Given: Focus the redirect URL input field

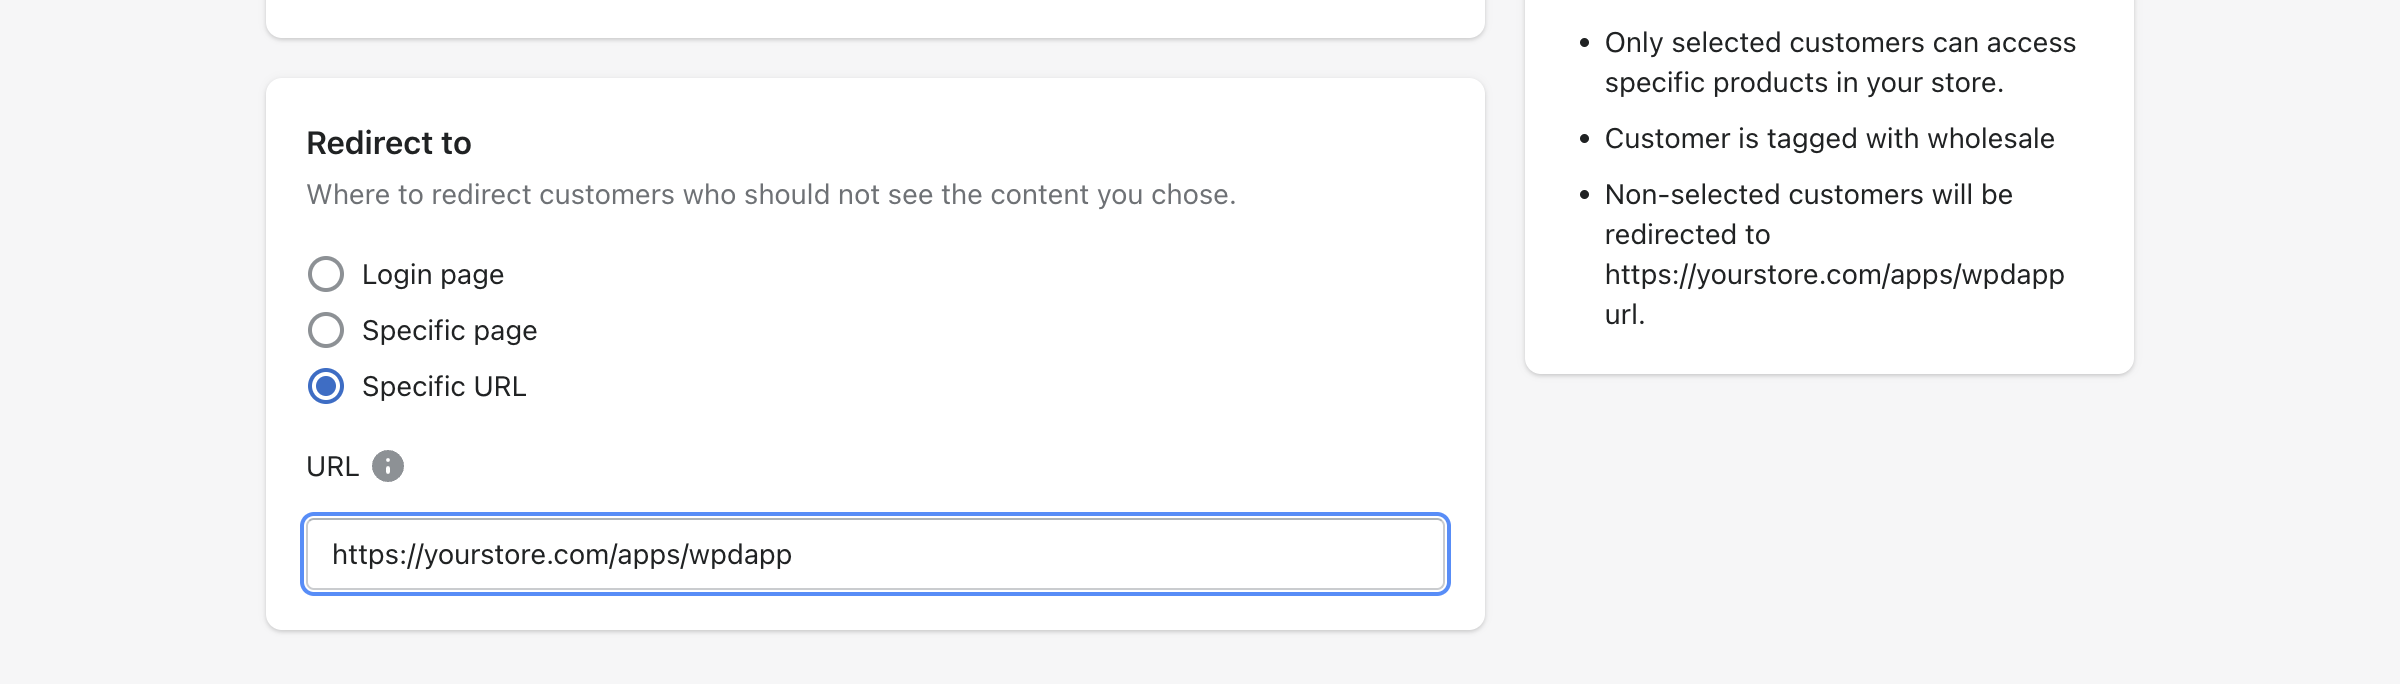Looking at the screenshot, I should 875,554.
